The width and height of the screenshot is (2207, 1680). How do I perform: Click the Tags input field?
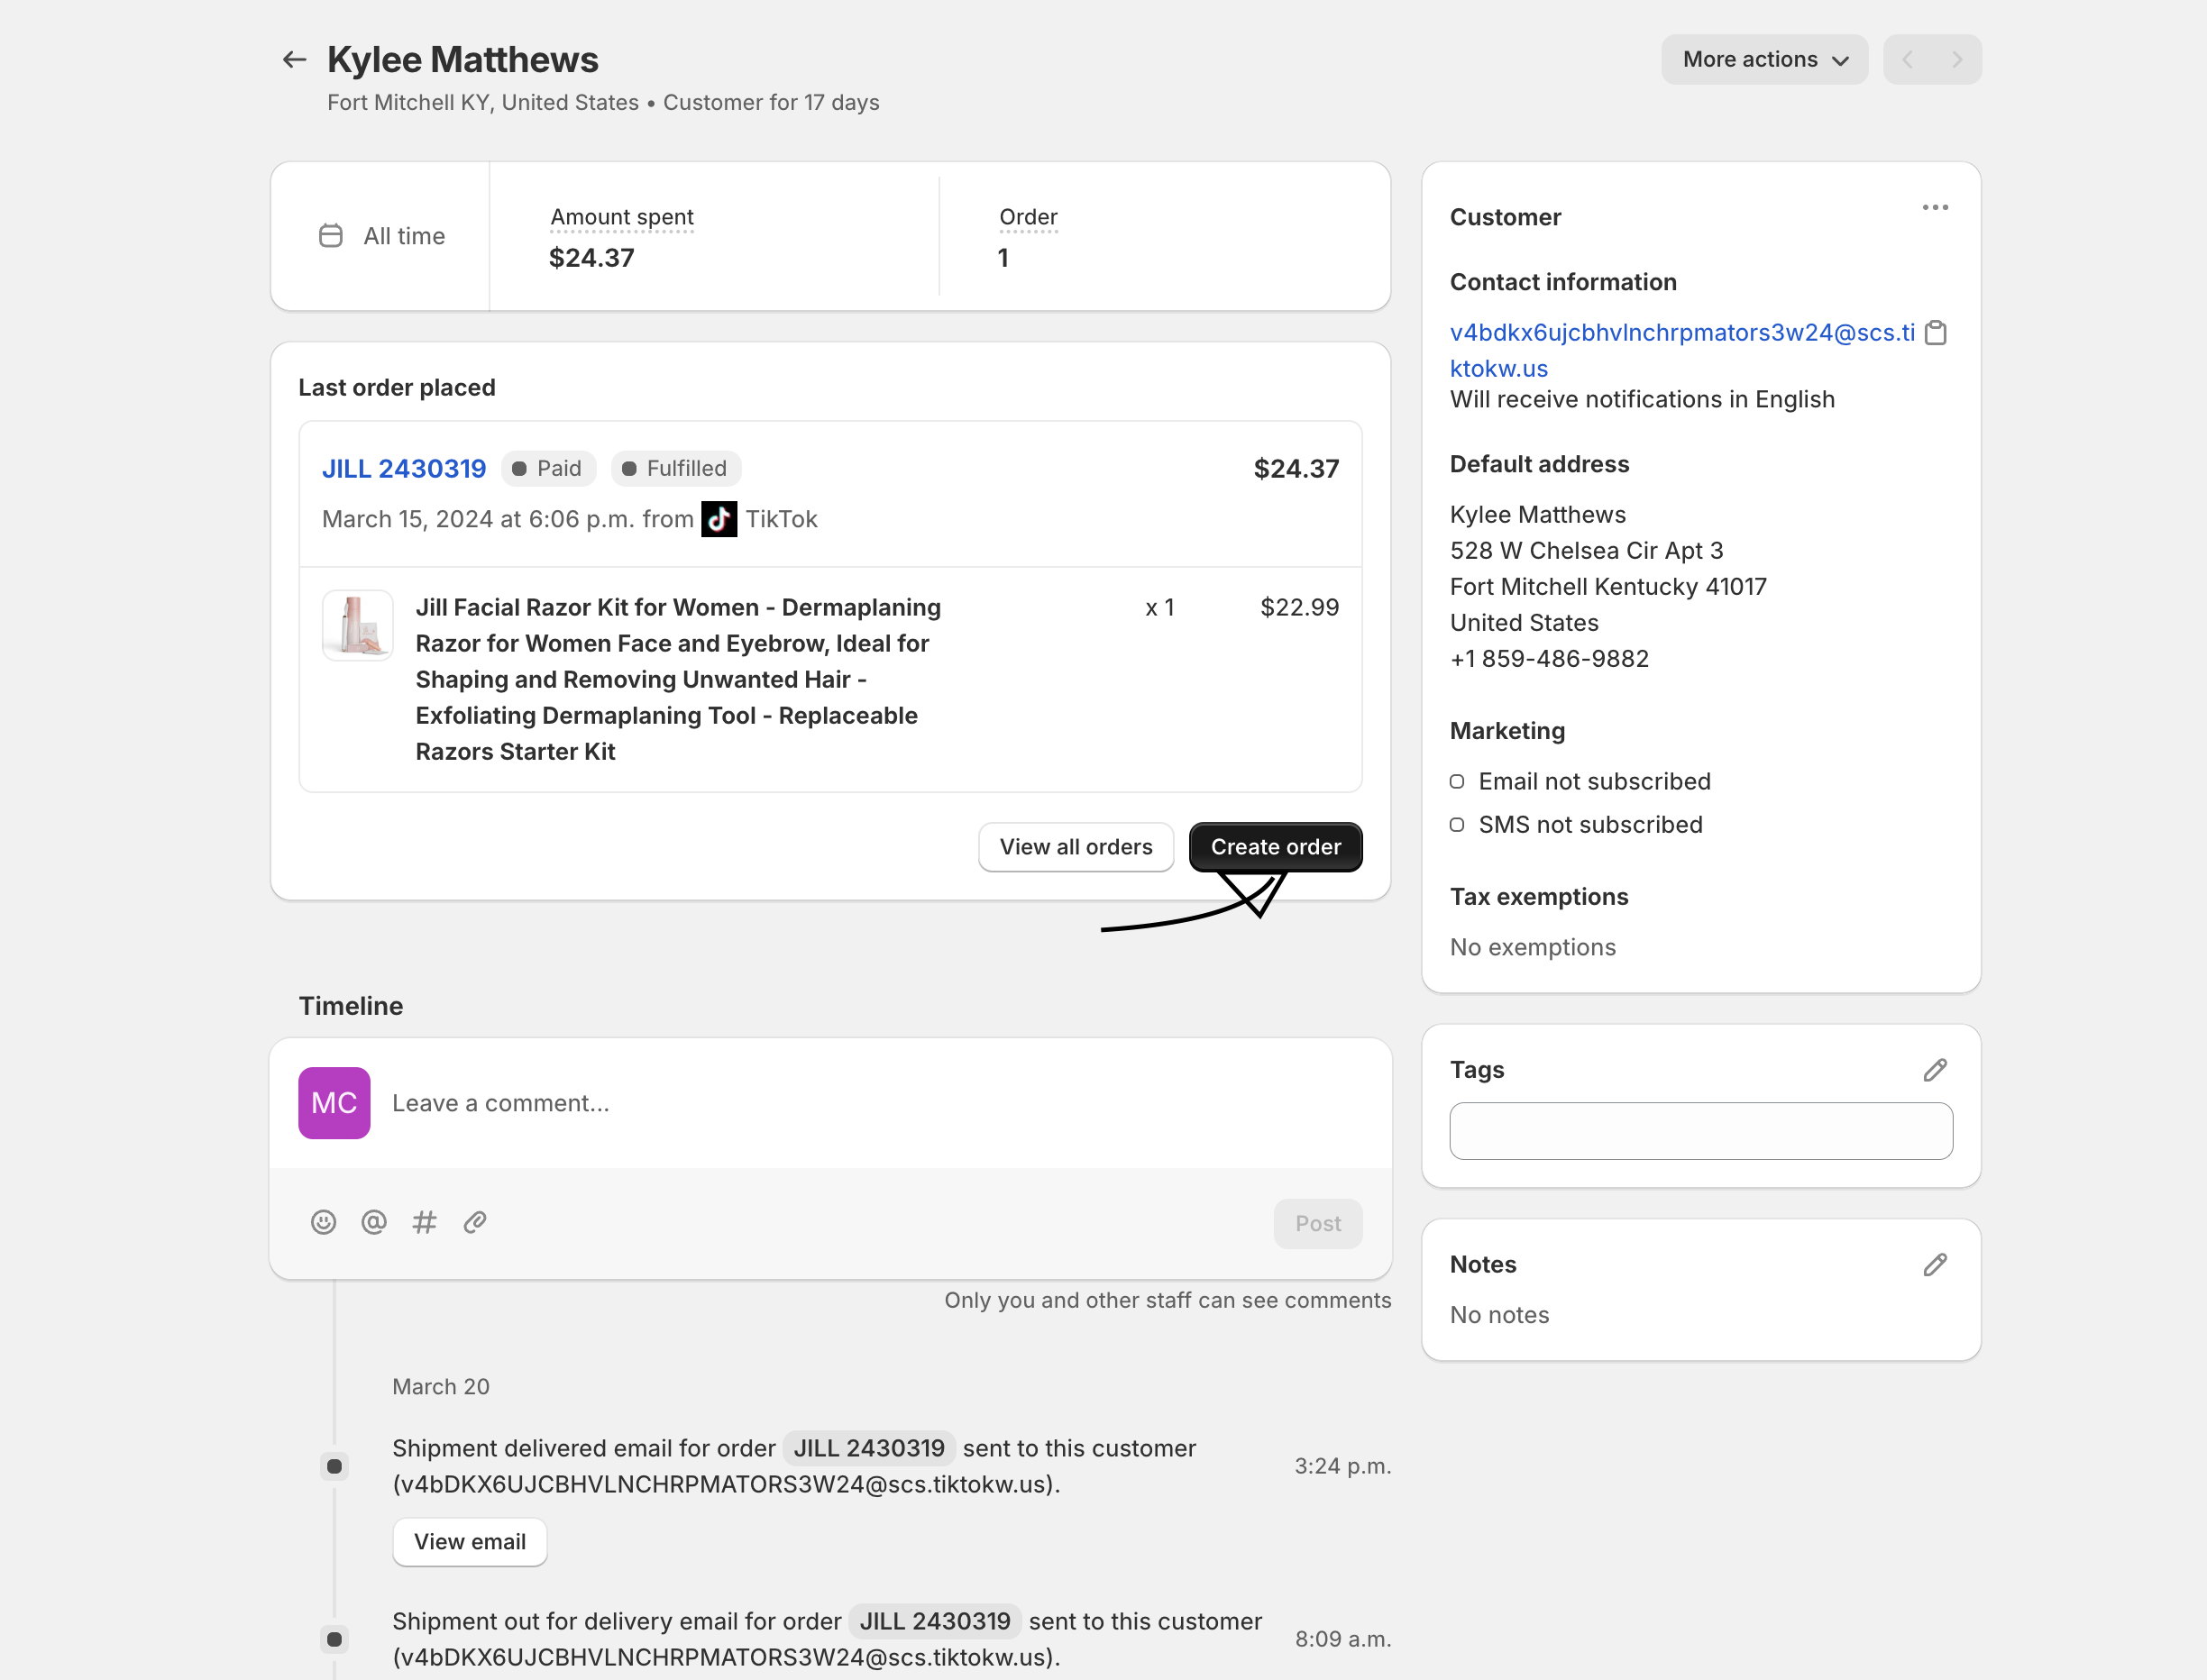point(1700,1131)
